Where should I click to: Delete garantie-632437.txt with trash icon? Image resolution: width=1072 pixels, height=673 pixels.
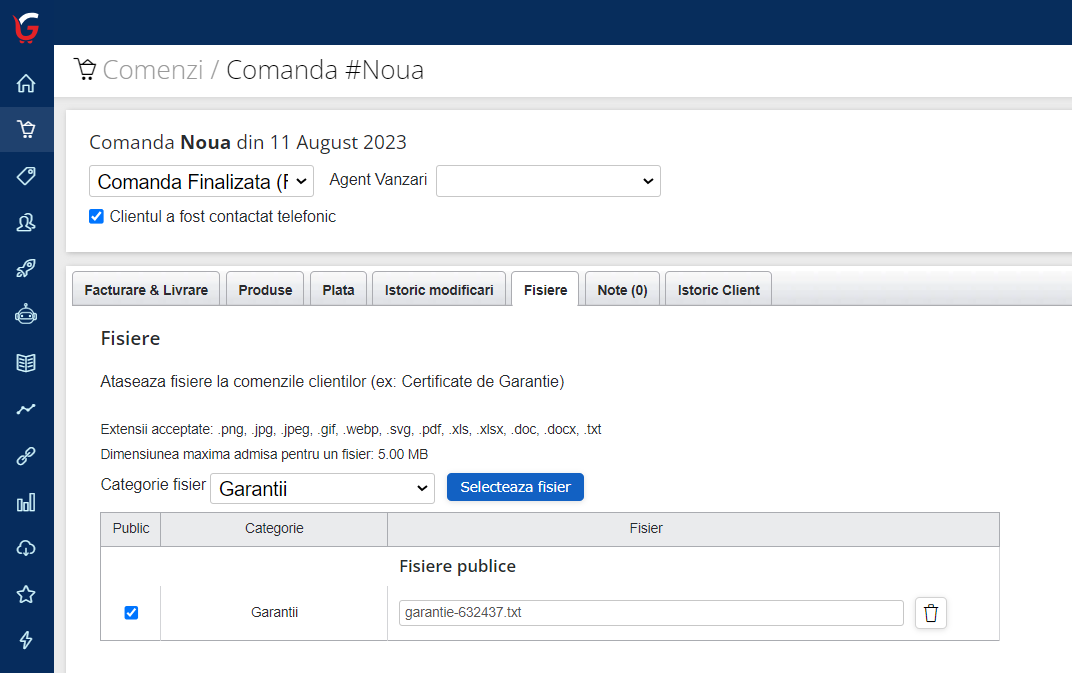tap(930, 613)
